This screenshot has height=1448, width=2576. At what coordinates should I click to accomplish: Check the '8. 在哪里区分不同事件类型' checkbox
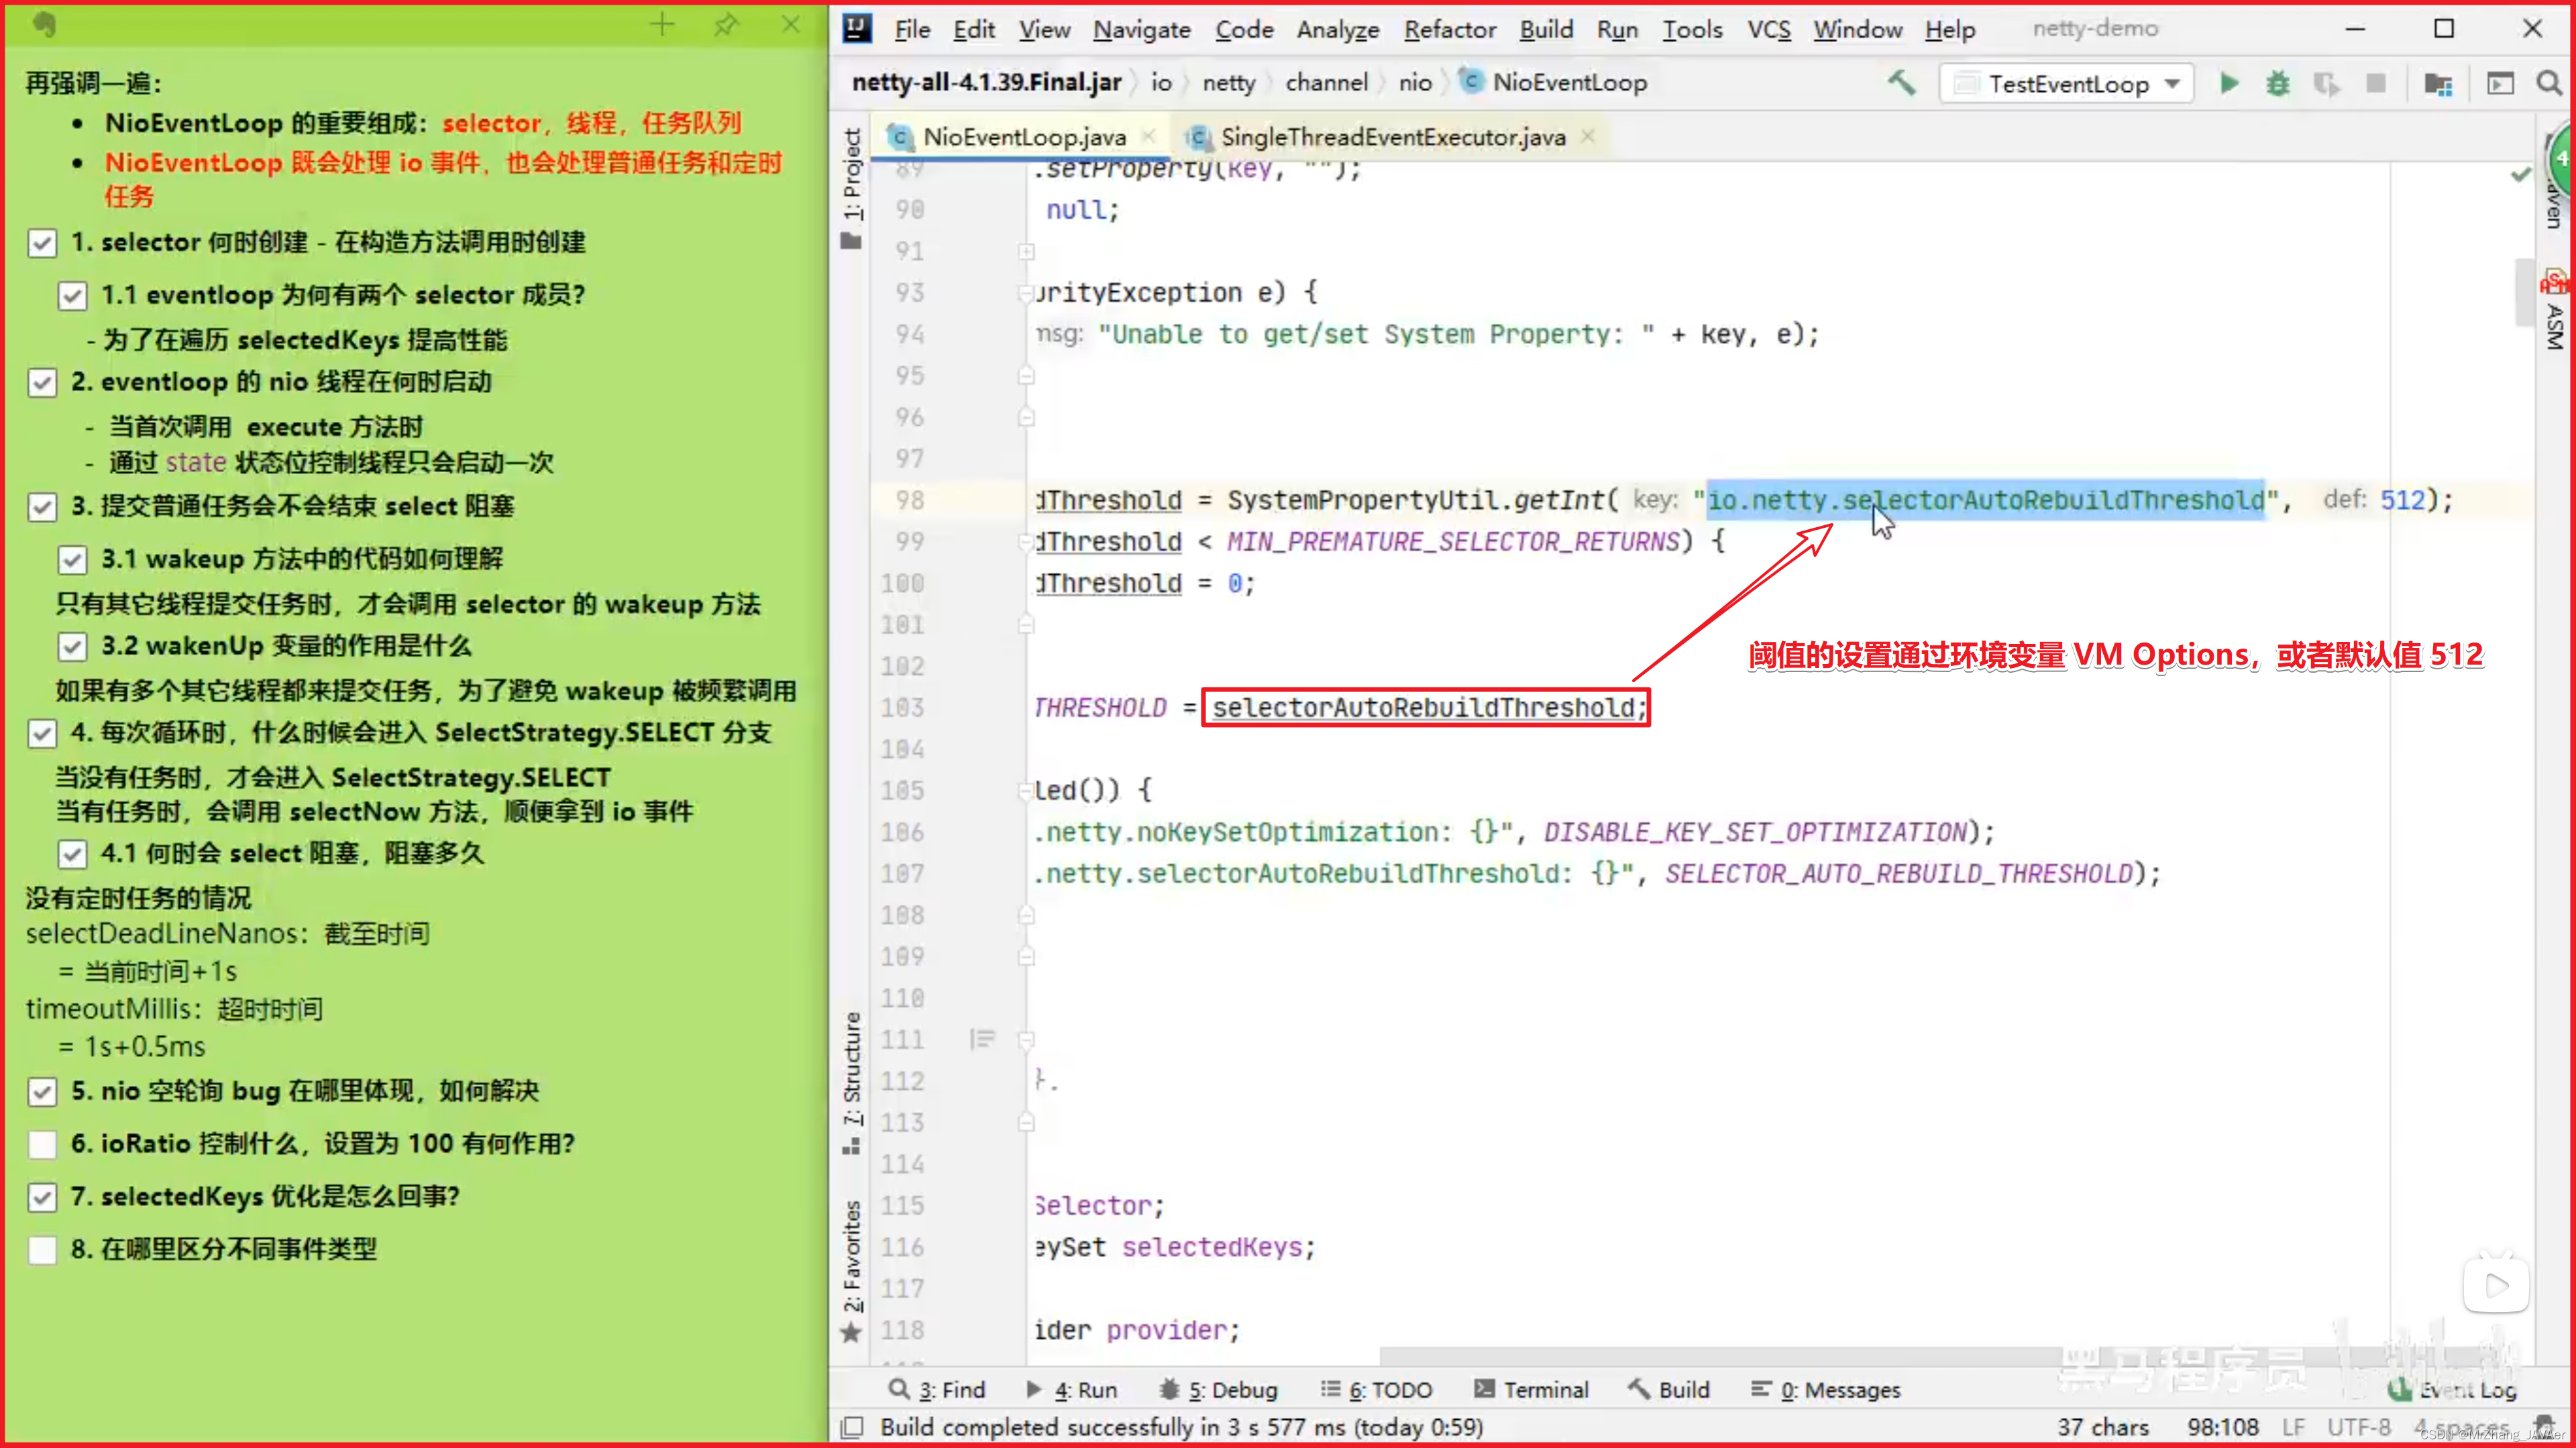coord(42,1250)
